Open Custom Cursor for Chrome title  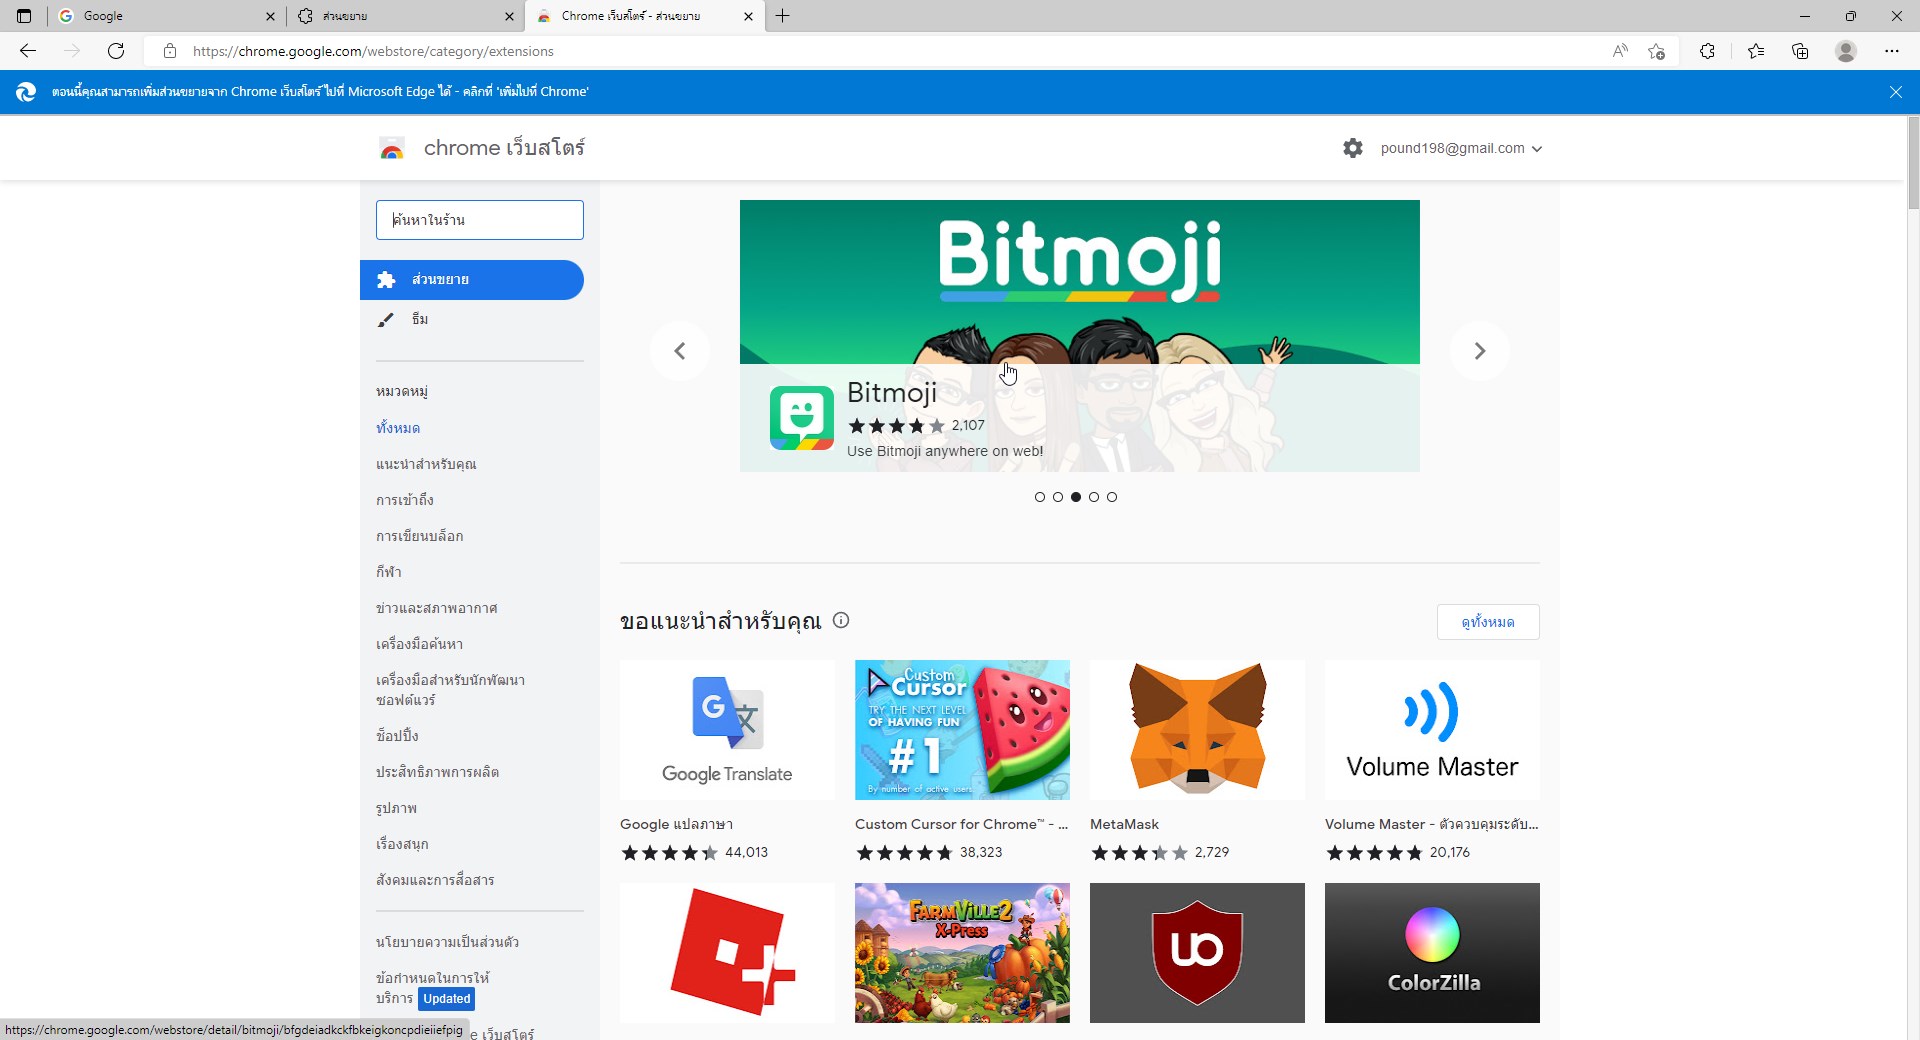pos(962,824)
